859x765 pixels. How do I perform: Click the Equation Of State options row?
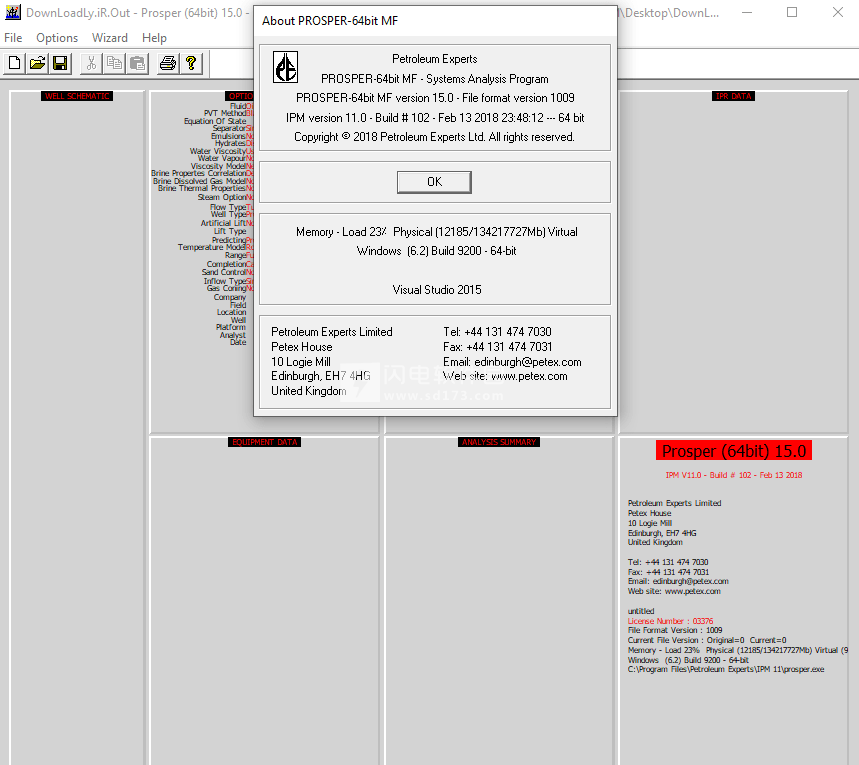tap(217, 121)
